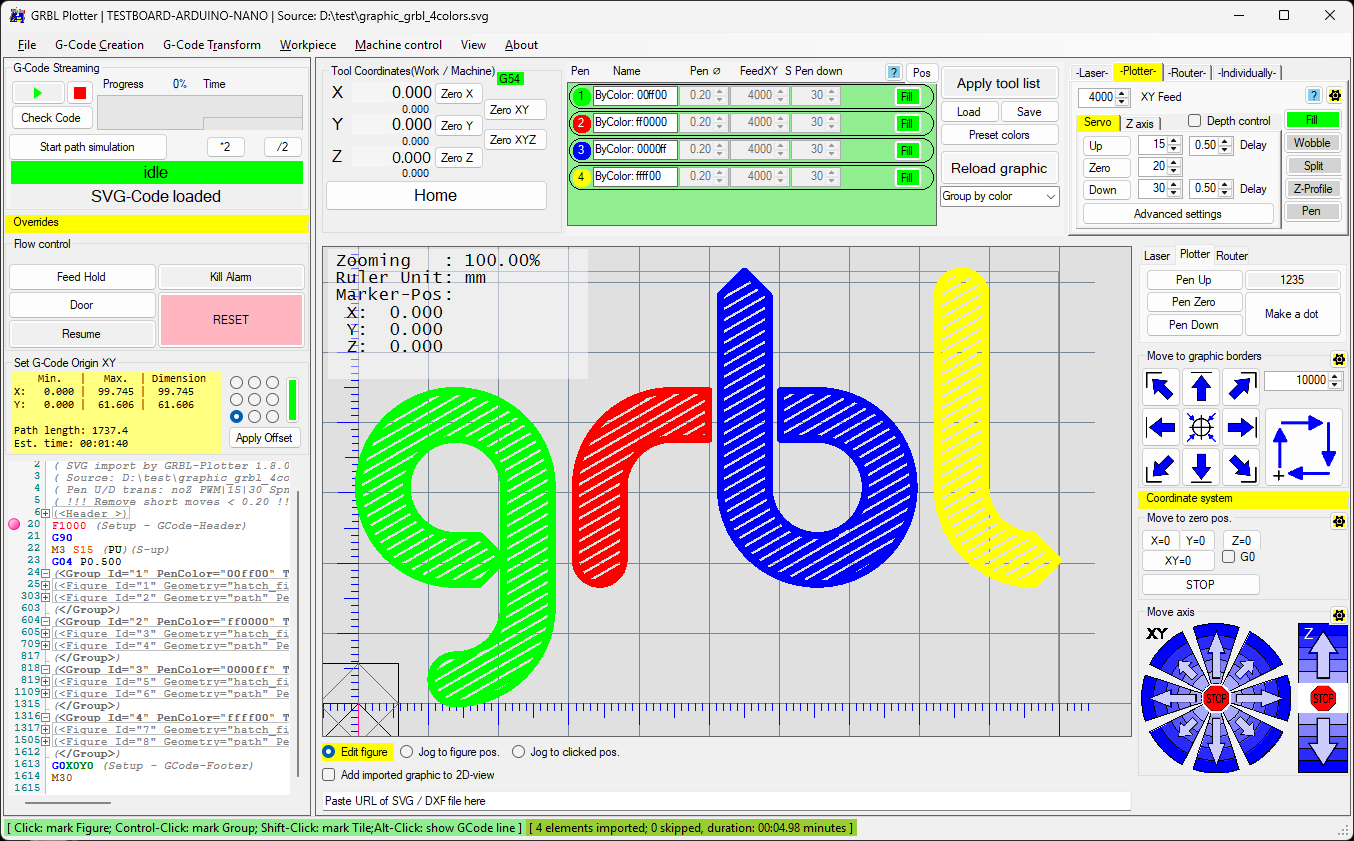Select Edit figure radio option
Screen dimensions: 1354x841
(x=329, y=752)
